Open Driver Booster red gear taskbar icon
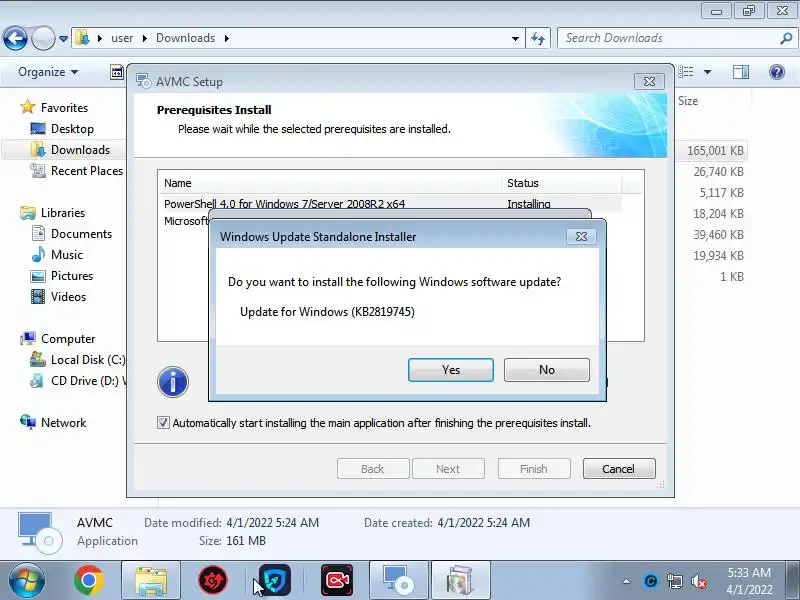Image resolution: width=800 pixels, height=600 pixels. 213,581
